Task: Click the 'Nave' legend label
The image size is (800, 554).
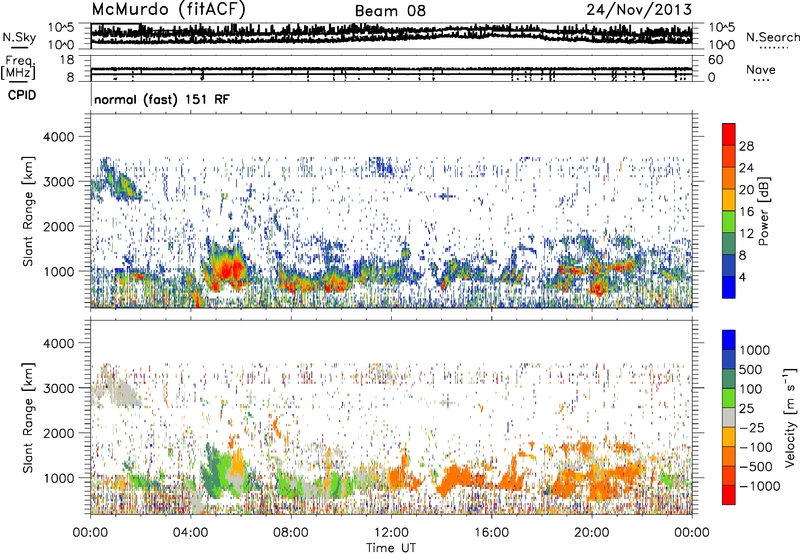Action: tap(761, 69)
